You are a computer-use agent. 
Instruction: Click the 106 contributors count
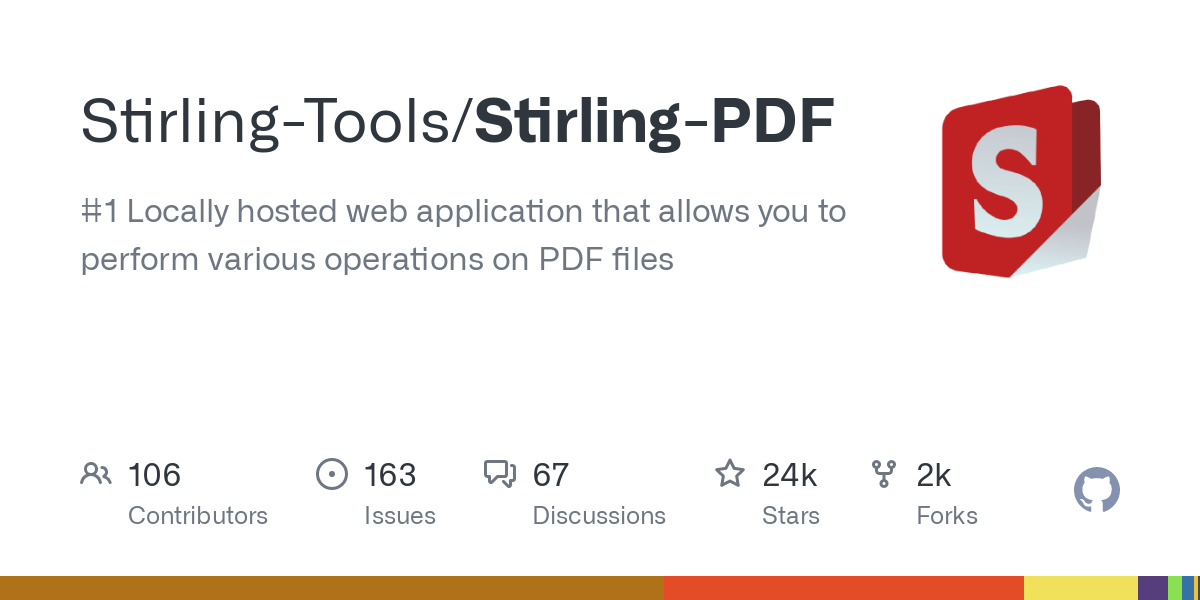point(154,475)
